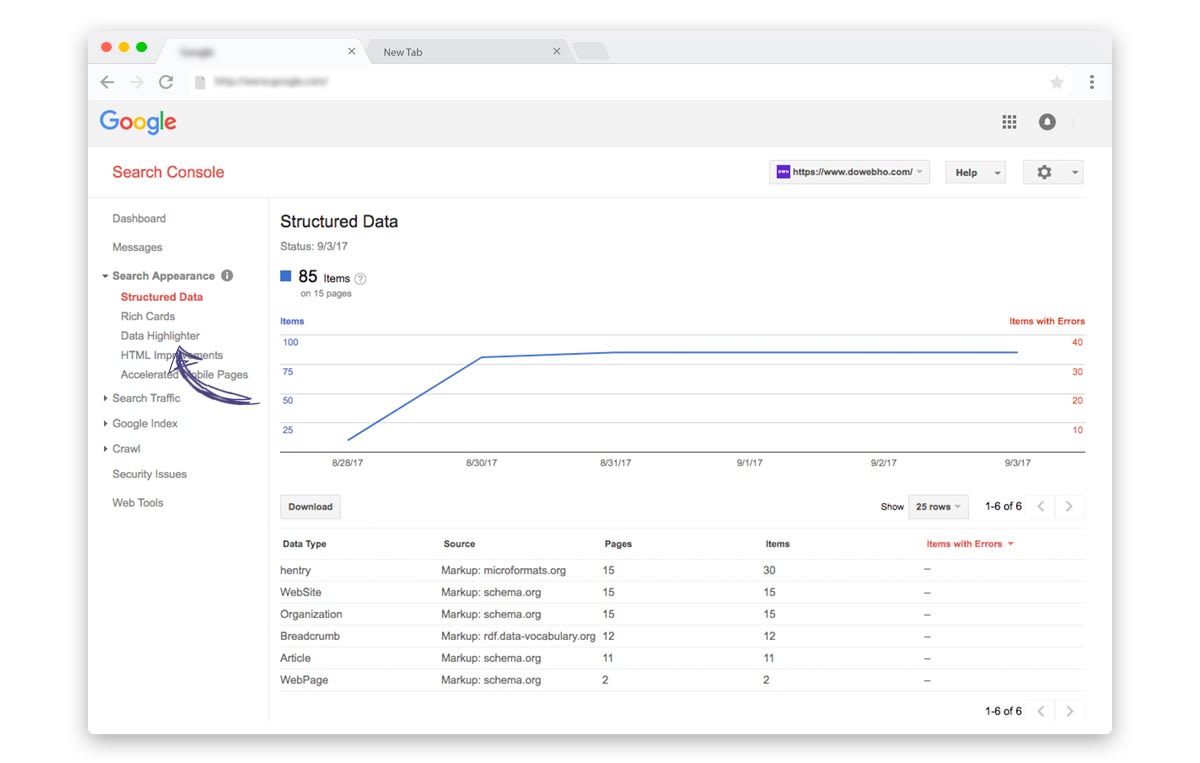The image size is (1200, 763).
Task: Bookmark the page with the star icon
Action: tap(1057, 83)
